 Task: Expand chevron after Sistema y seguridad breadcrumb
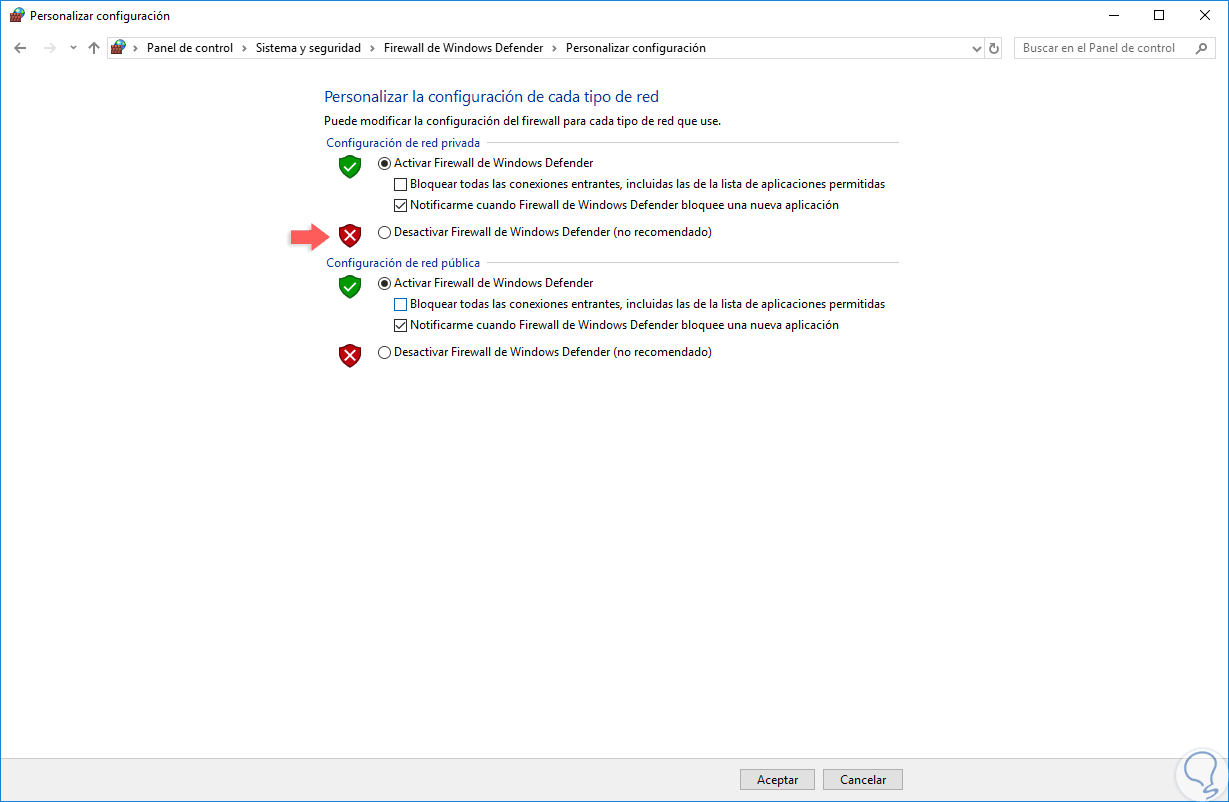pyautogui.click(x=373, y=48)
